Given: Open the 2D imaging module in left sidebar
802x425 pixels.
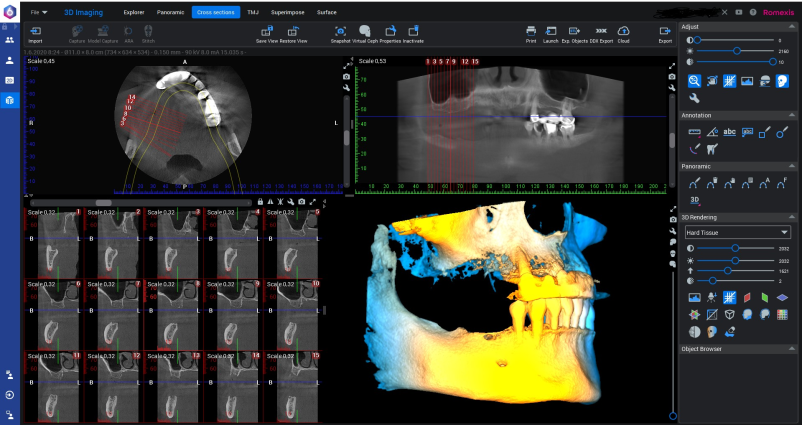Looking at the screenshot, I should (x=10, y=80).
